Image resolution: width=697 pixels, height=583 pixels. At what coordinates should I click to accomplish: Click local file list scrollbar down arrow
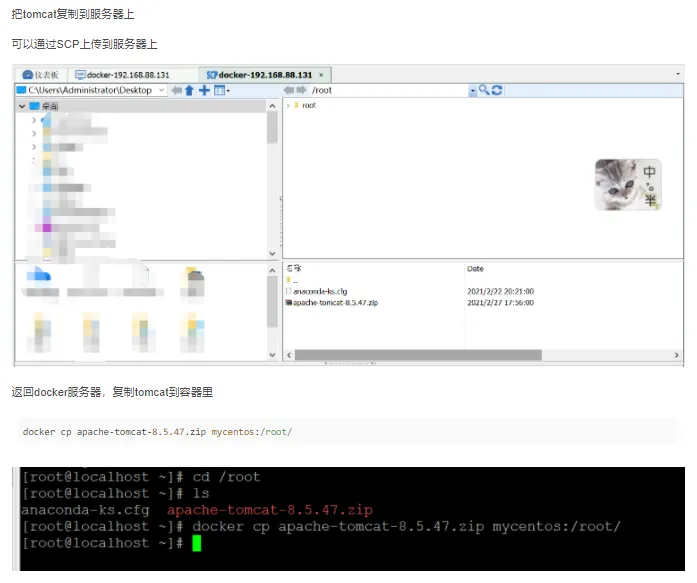pyautogui.click(x=272, y=355)
